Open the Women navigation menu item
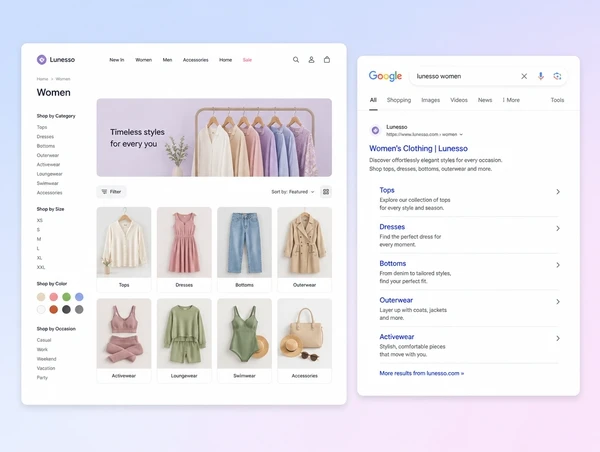This screenshot has height=452, width=600. click(143, 60)
